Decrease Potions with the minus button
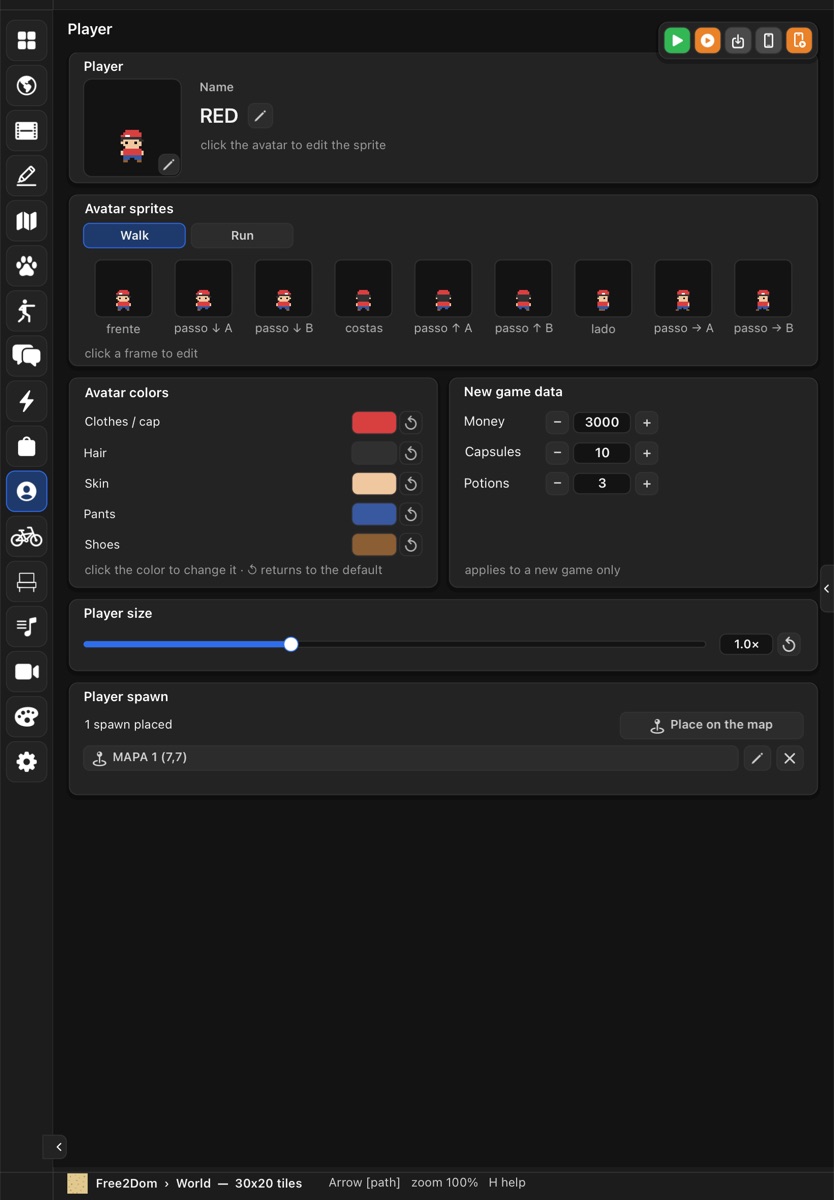The height and width of the screenshot is (1200, 834). tap(558, 483)
